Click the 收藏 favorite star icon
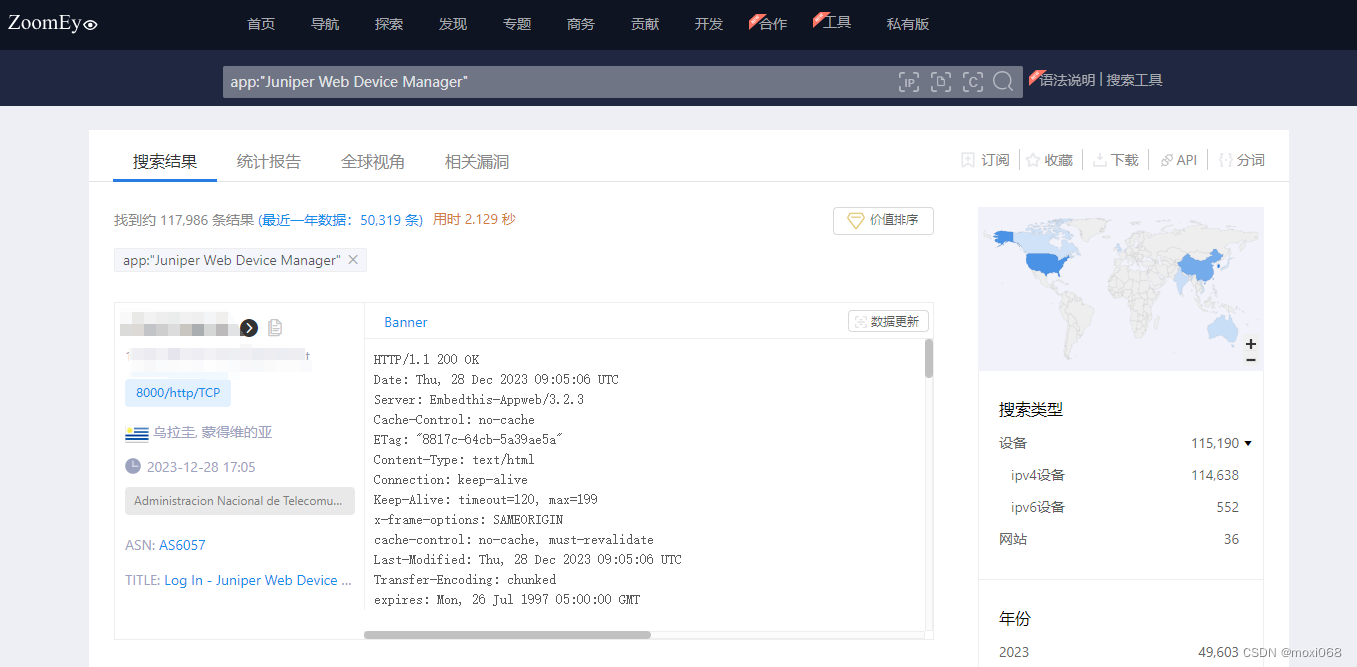 tap(1033, 160)
